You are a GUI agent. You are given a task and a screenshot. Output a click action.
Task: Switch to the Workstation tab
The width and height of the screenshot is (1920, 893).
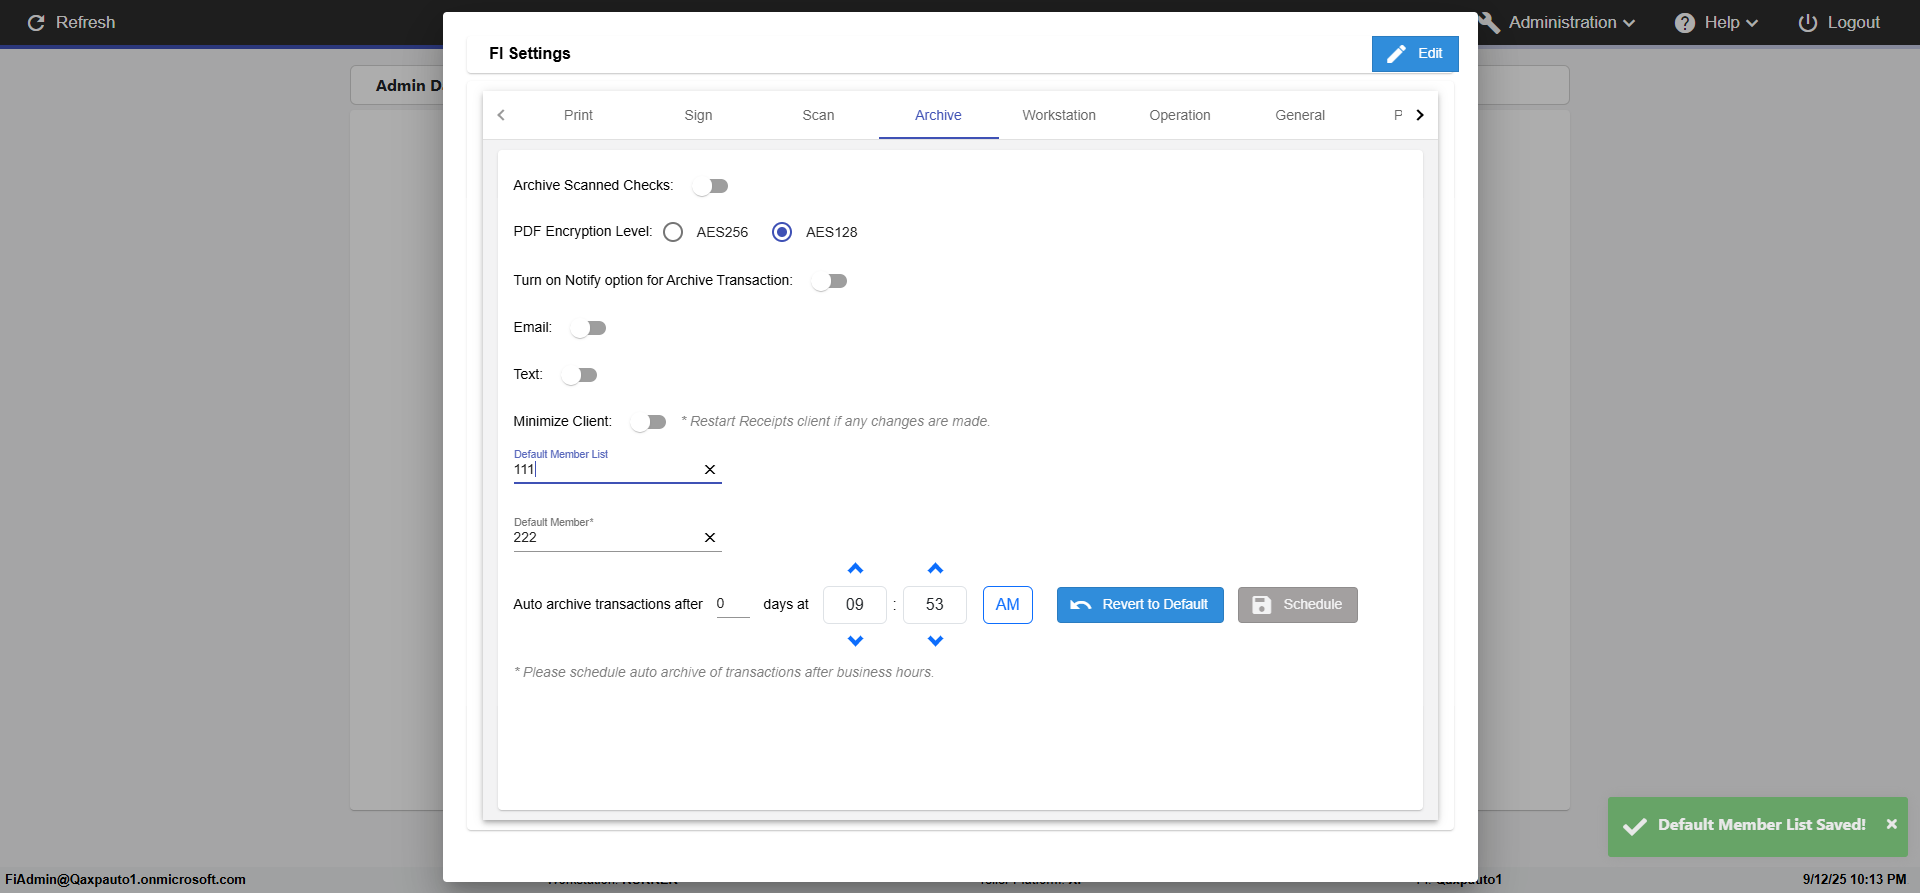click(1058, 115)
